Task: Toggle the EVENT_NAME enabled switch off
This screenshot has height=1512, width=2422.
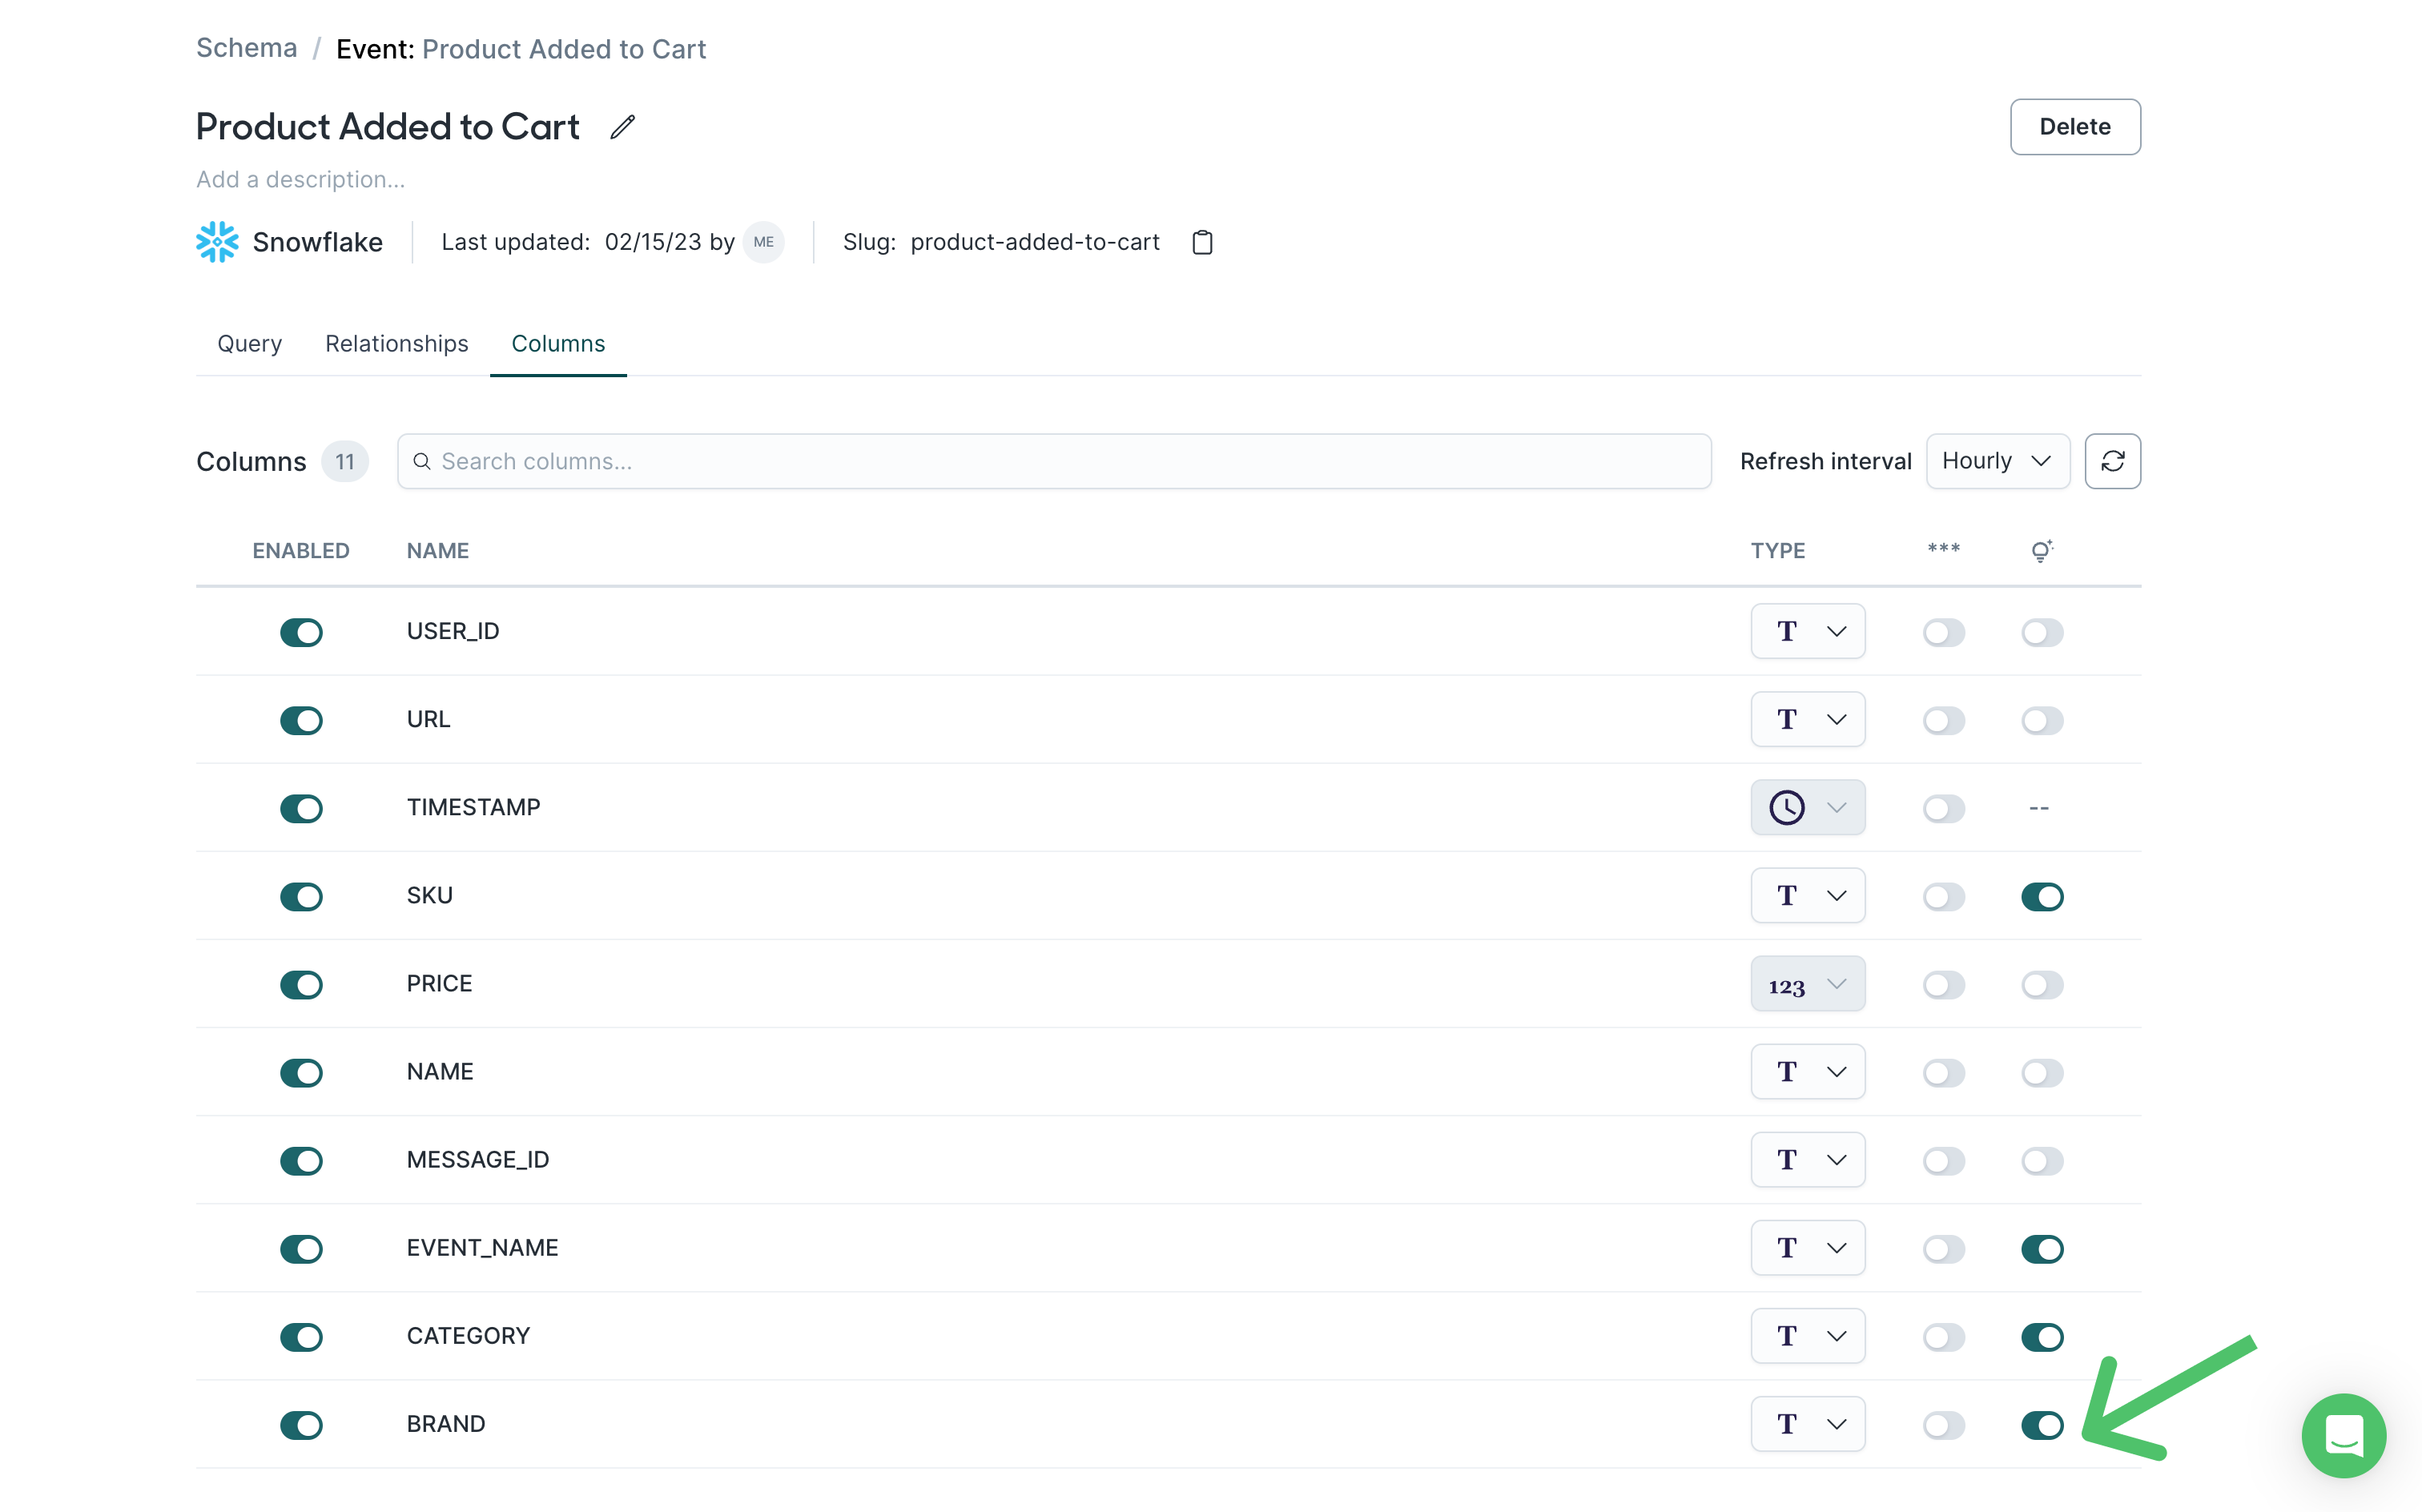Action: (303, 1247)
